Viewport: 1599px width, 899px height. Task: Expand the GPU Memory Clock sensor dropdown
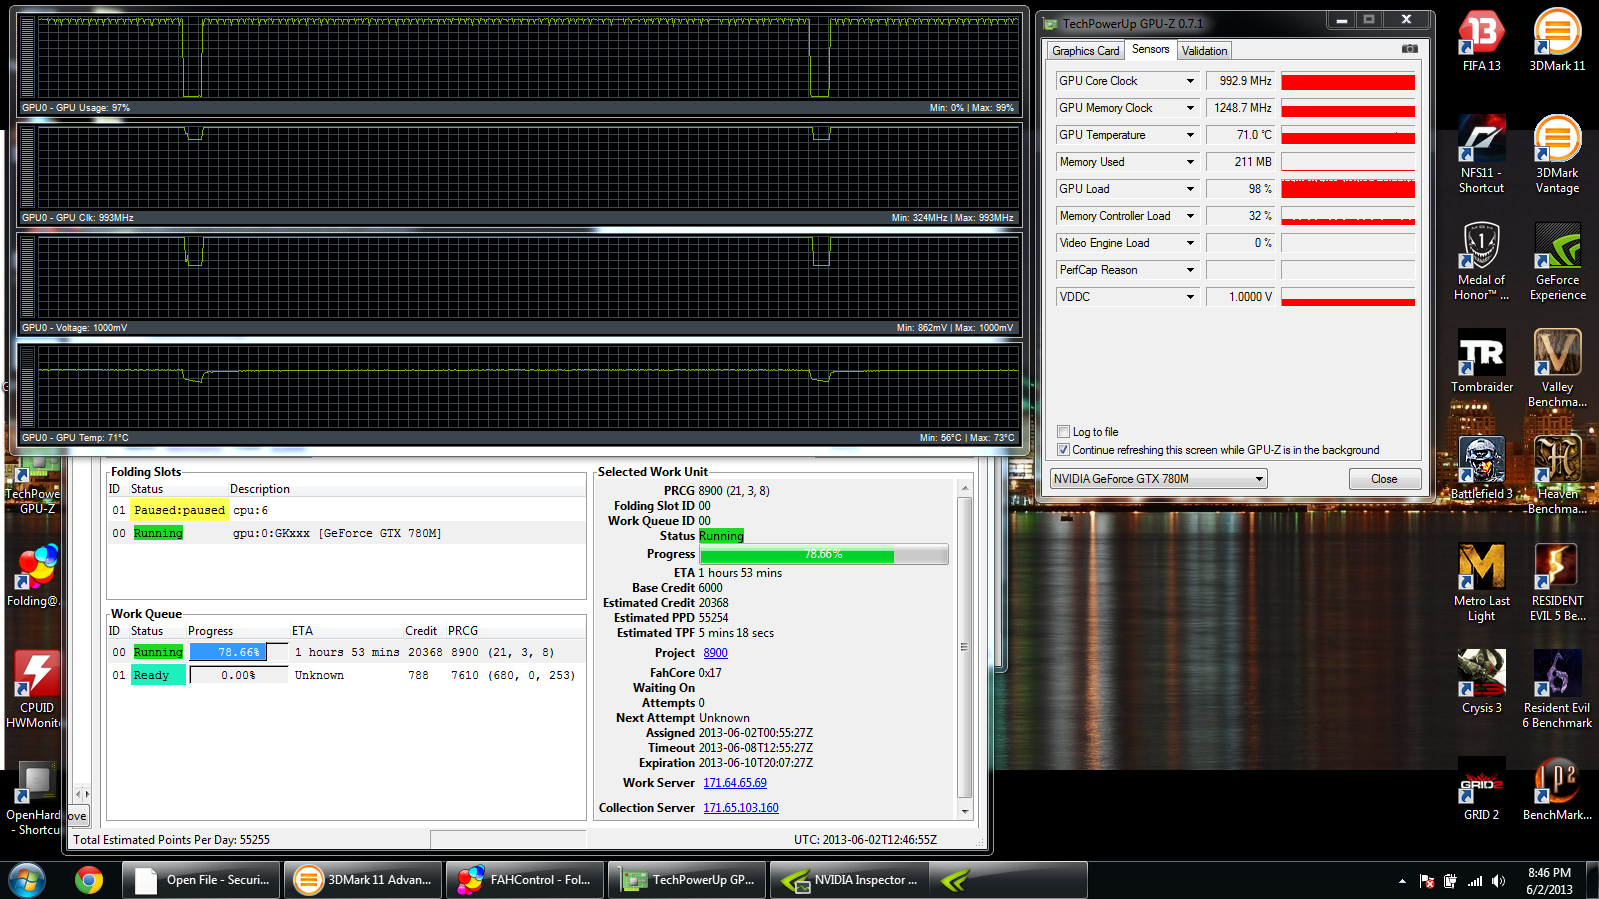pyautogui.click(x=1190, y=108)
